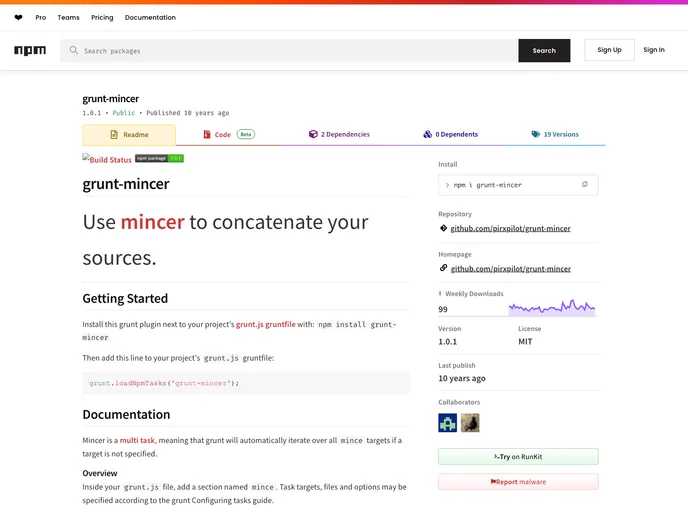Open the 0 Dependents tab
This screenshot has width=688, height=512.
(451, 134)
